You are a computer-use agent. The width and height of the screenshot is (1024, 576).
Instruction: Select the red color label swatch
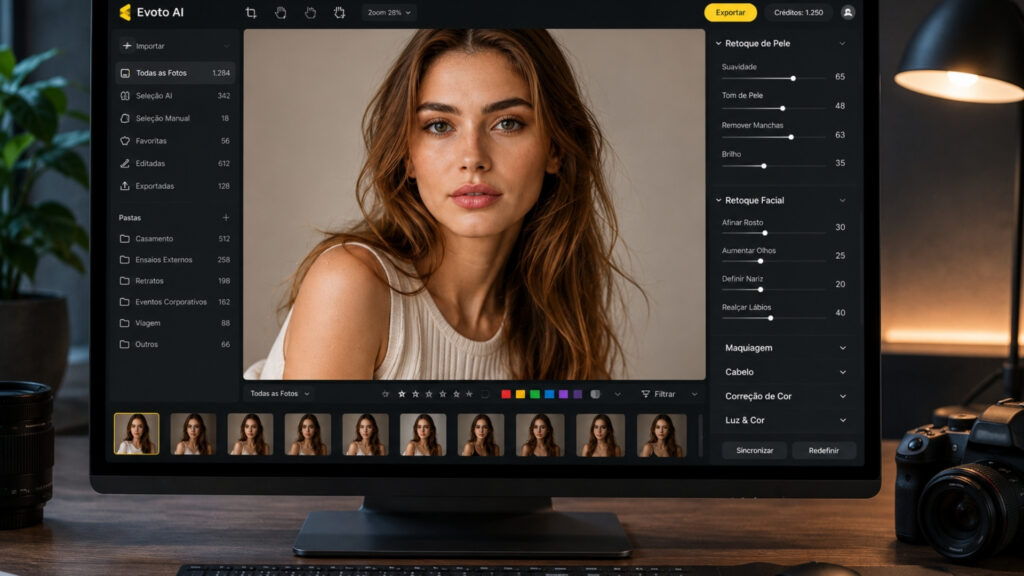pyautogui.click(x=505, y=394)
